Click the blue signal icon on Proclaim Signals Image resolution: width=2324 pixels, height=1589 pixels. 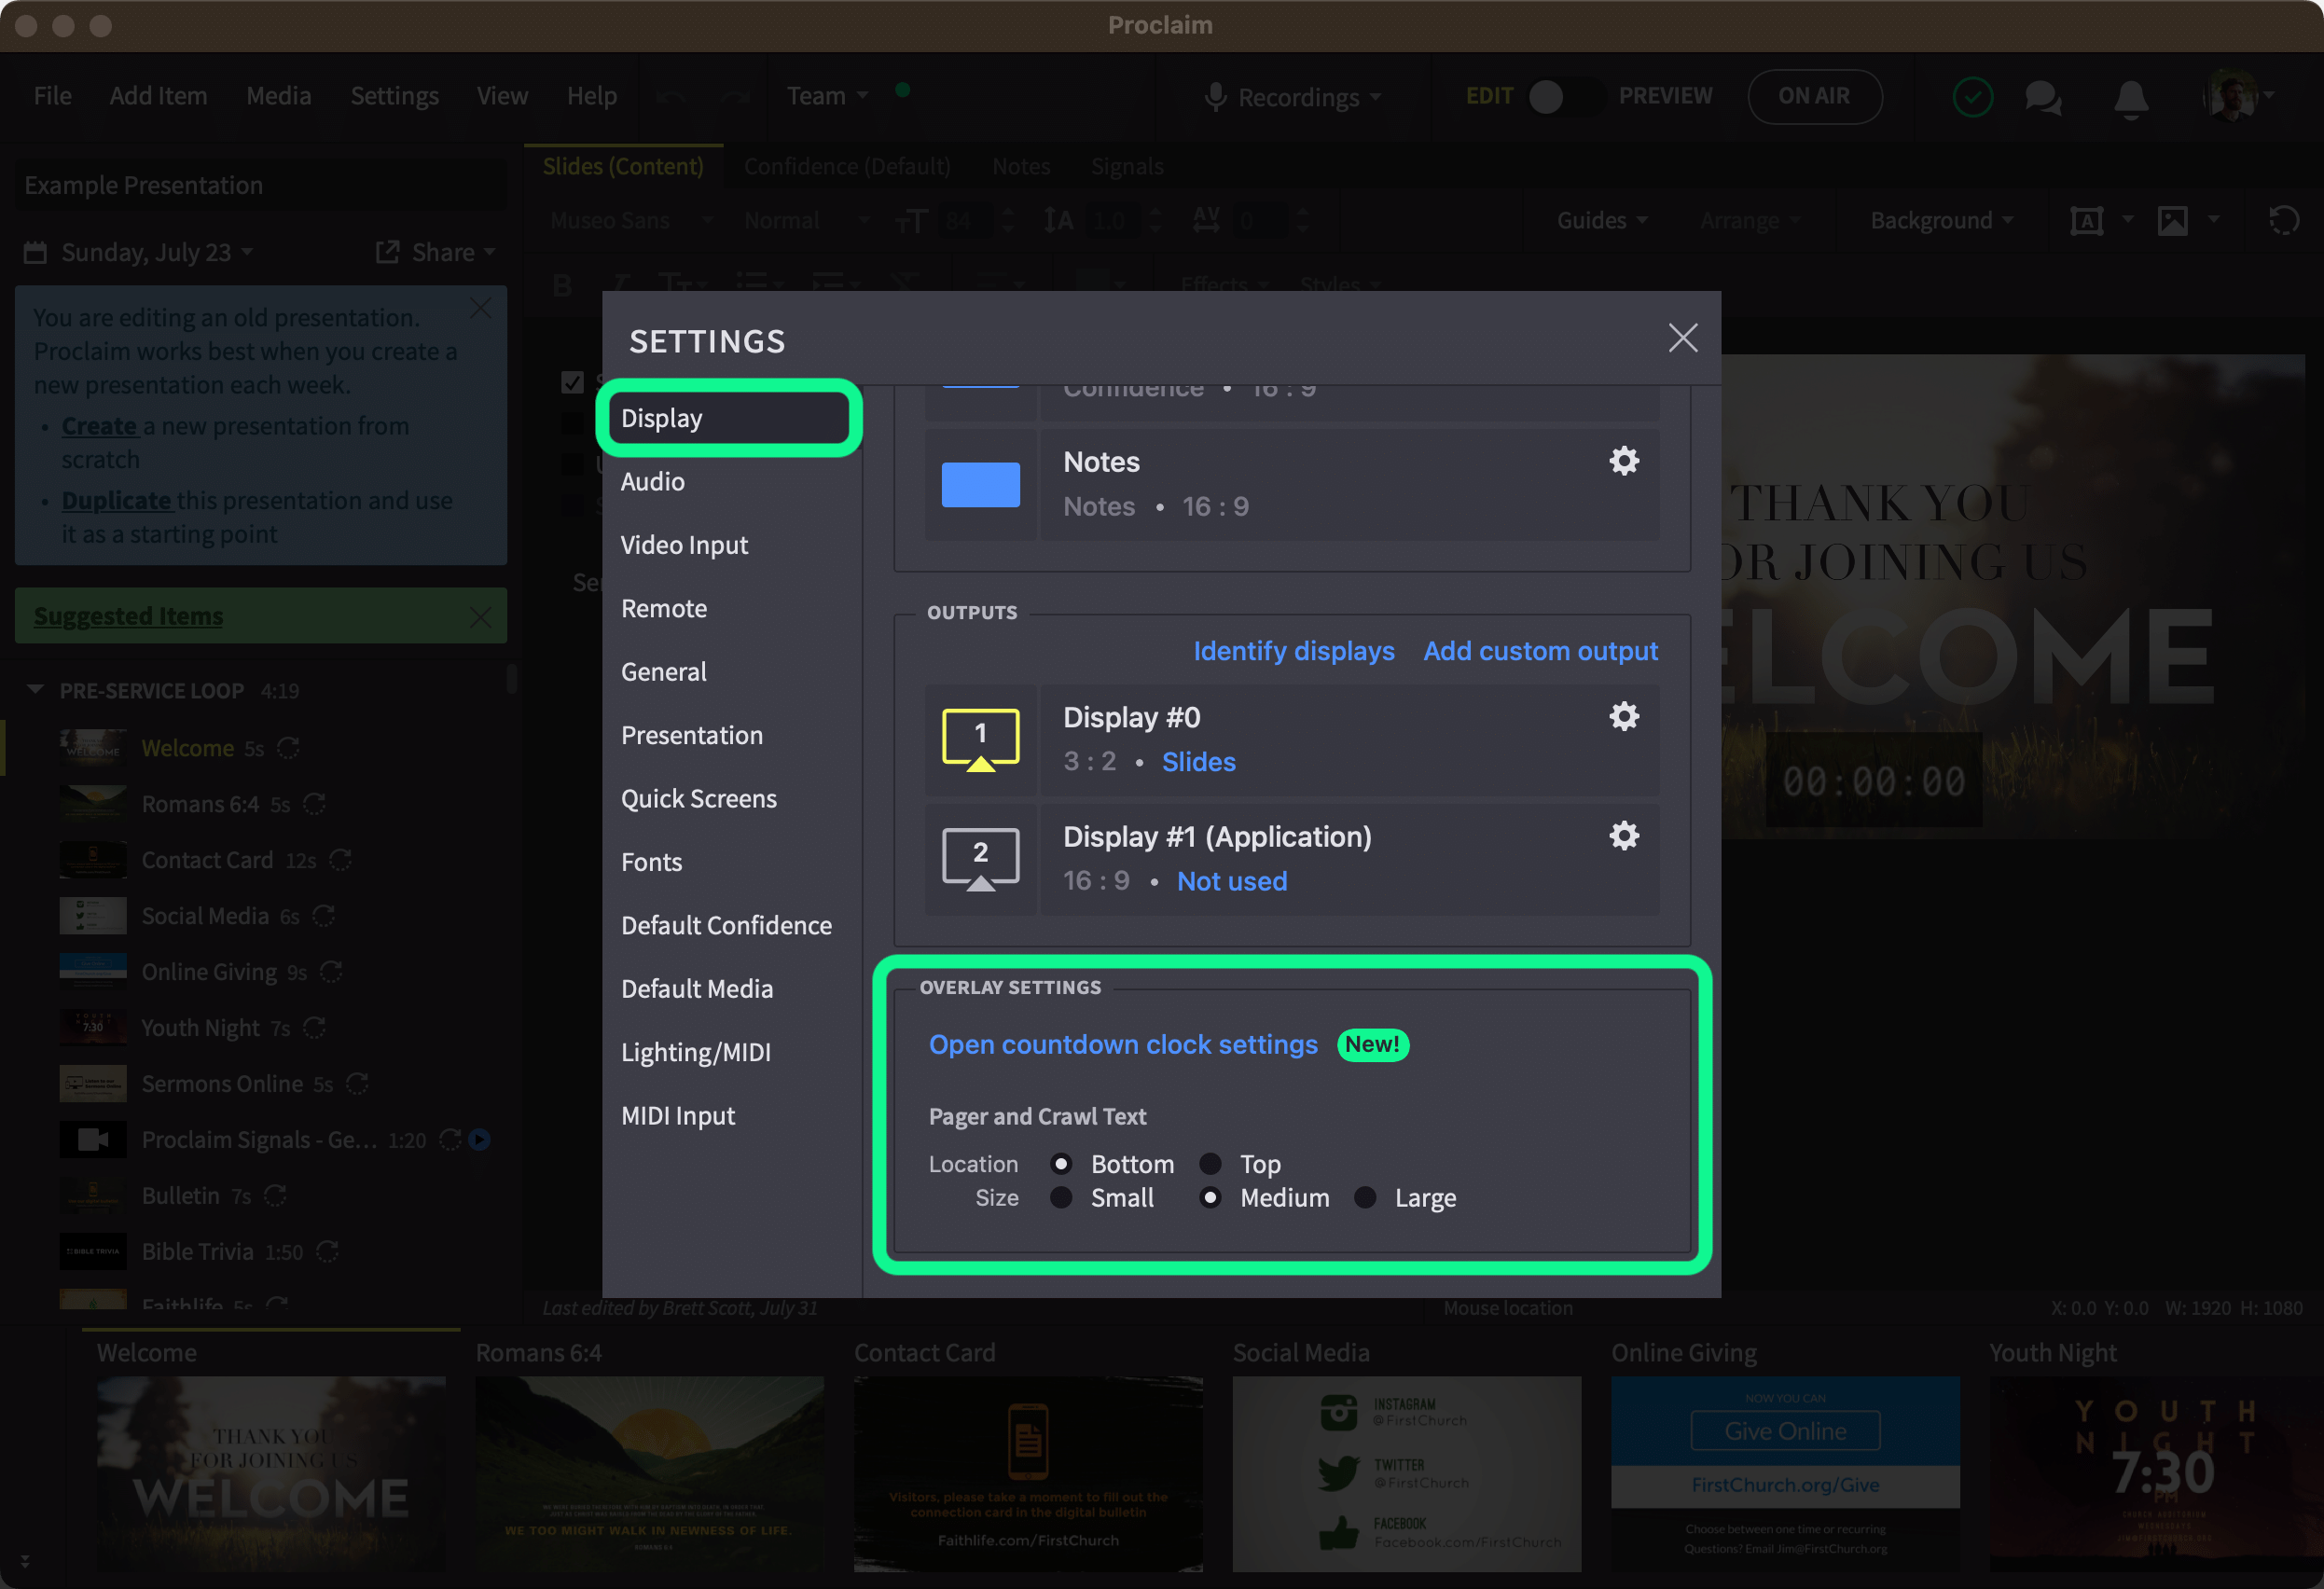(480, 1139)
